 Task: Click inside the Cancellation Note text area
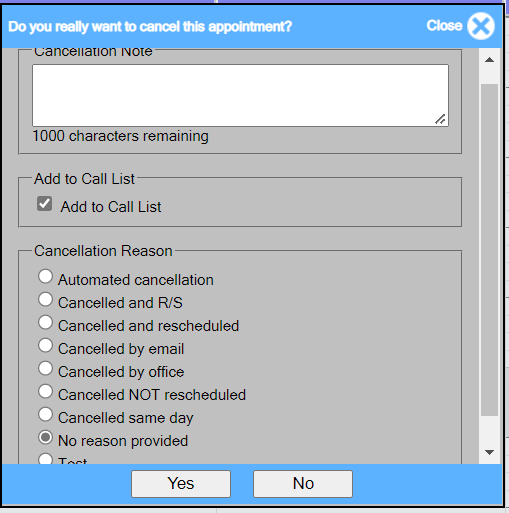[x=240, y=95]
